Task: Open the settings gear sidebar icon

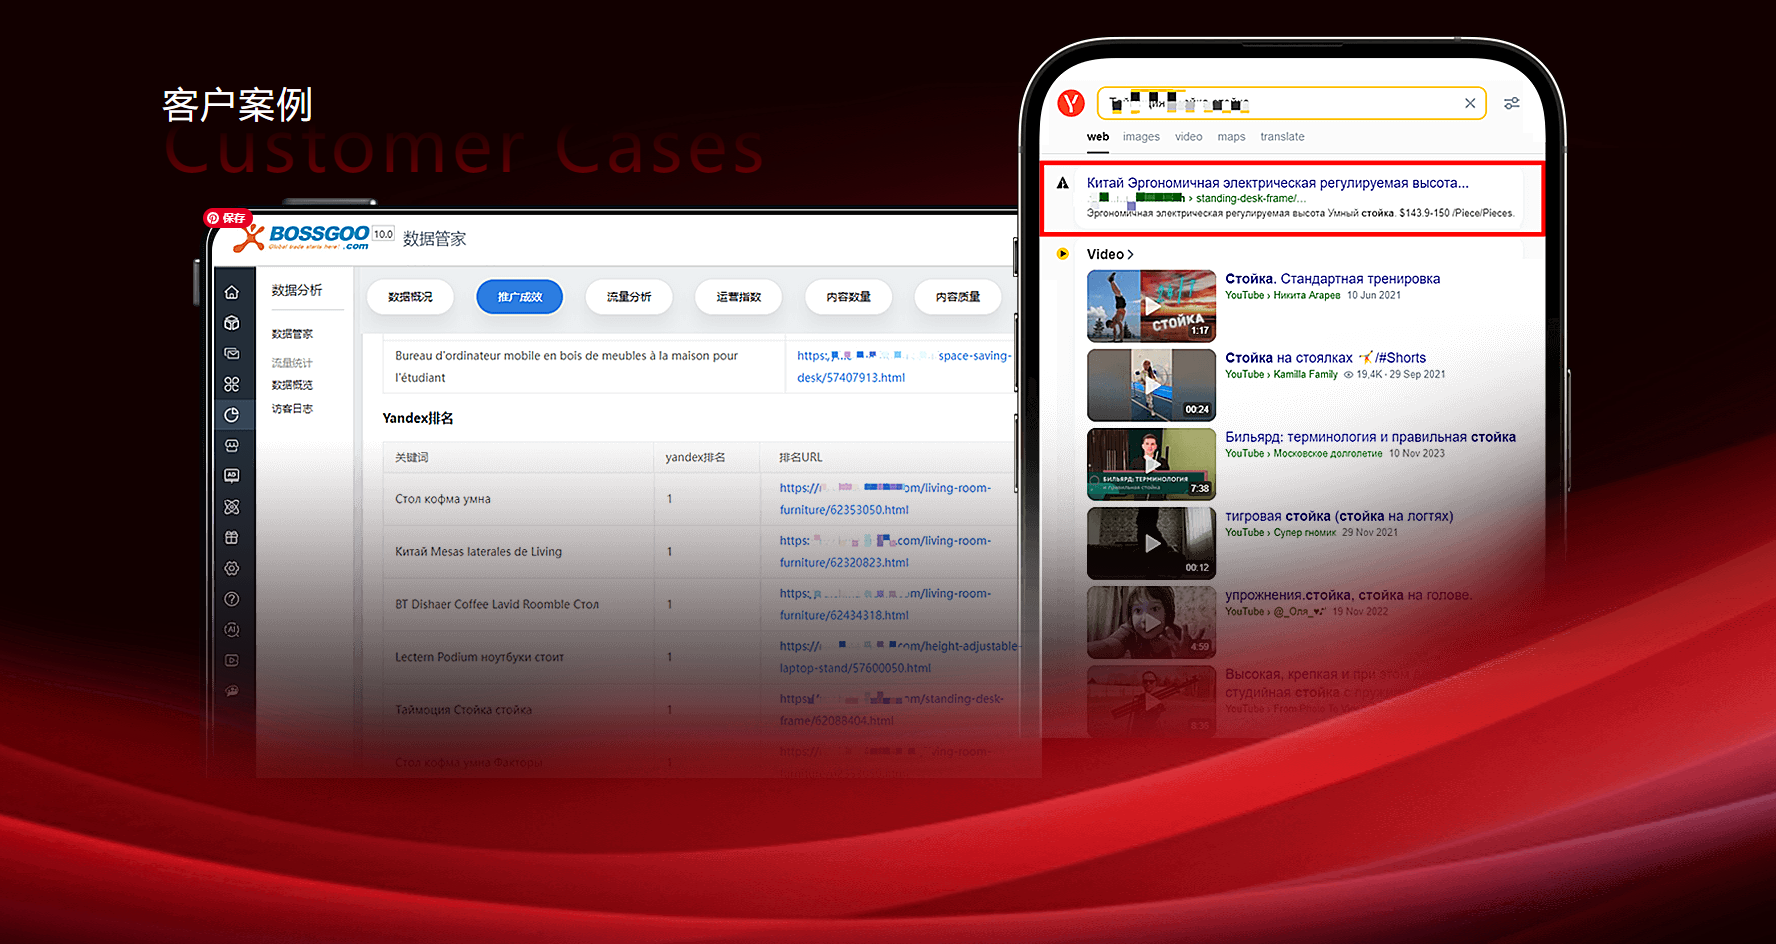Action: tap(232, 568)
